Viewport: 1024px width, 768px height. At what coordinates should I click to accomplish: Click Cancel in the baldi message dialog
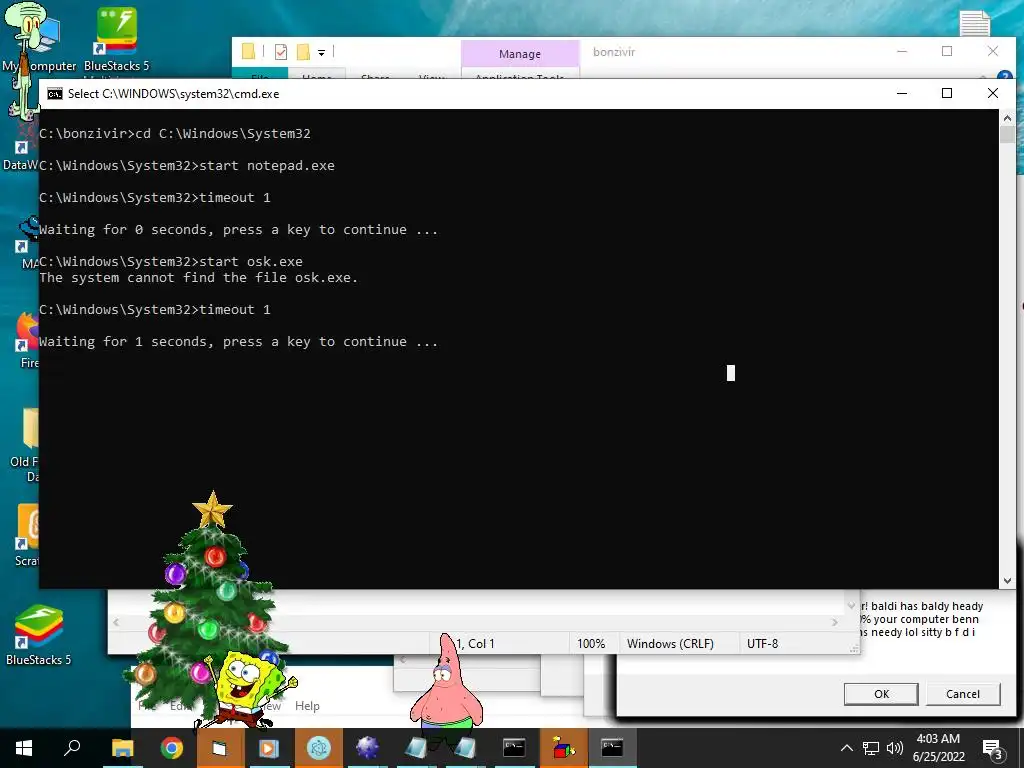pos(963,694)
